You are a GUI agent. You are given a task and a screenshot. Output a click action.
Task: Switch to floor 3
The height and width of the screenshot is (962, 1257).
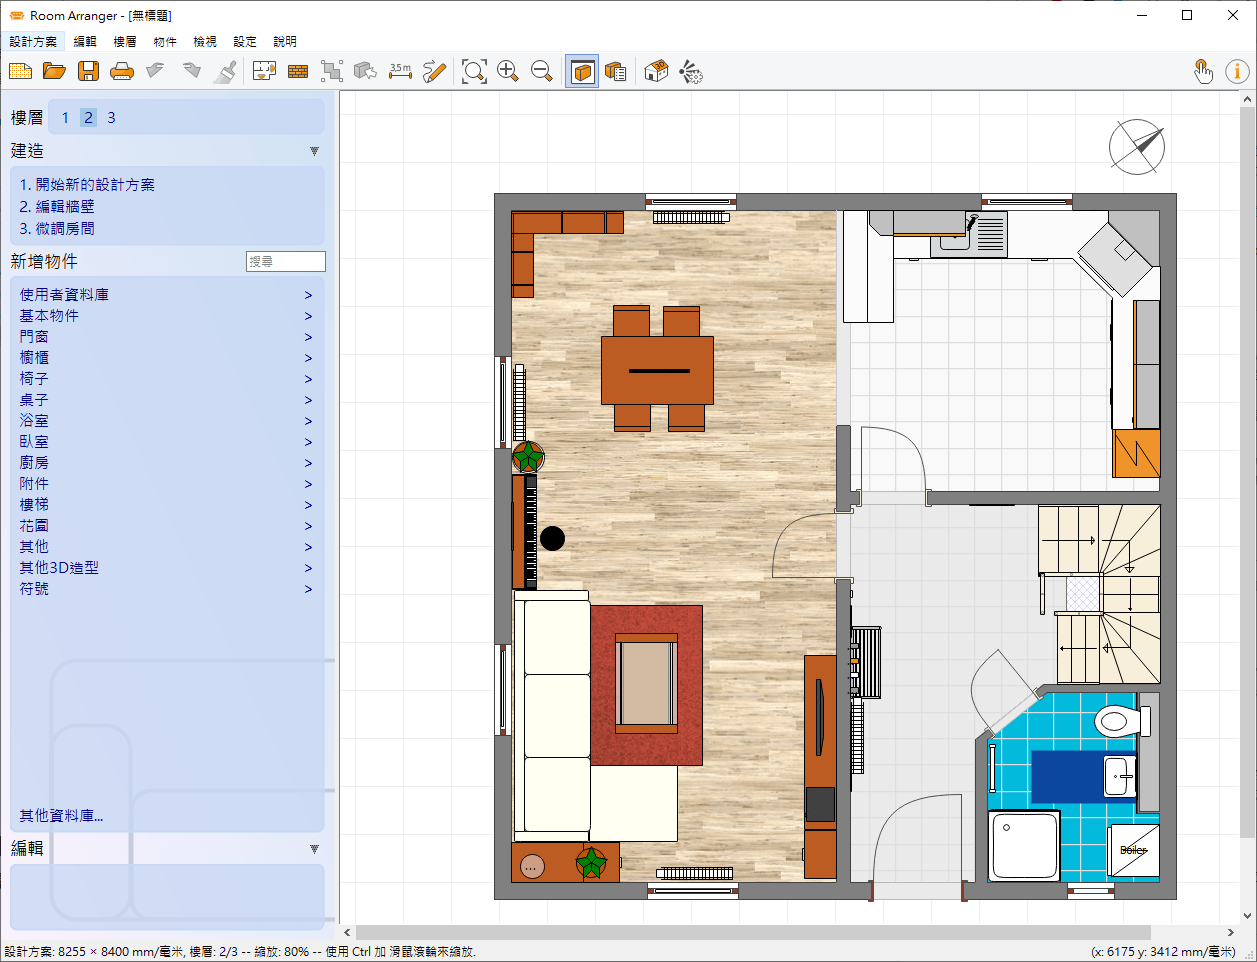[111, 117]
